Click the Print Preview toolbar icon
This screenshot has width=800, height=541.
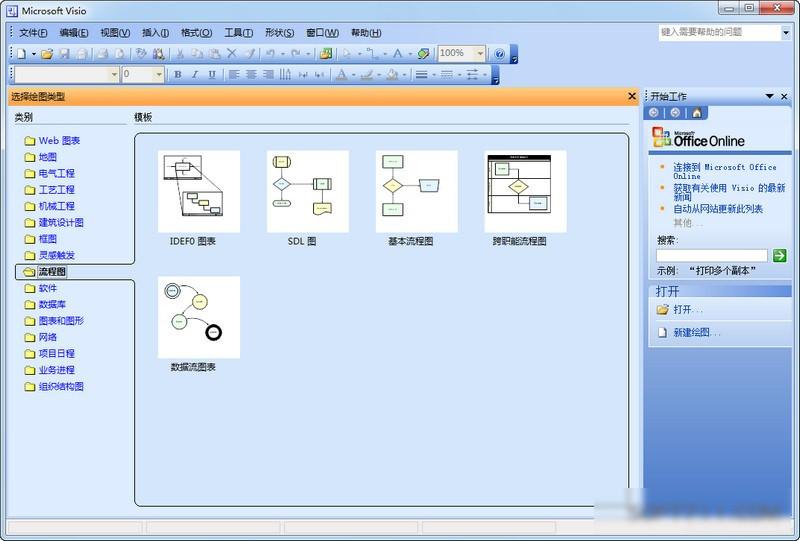(x=119, y=54)
